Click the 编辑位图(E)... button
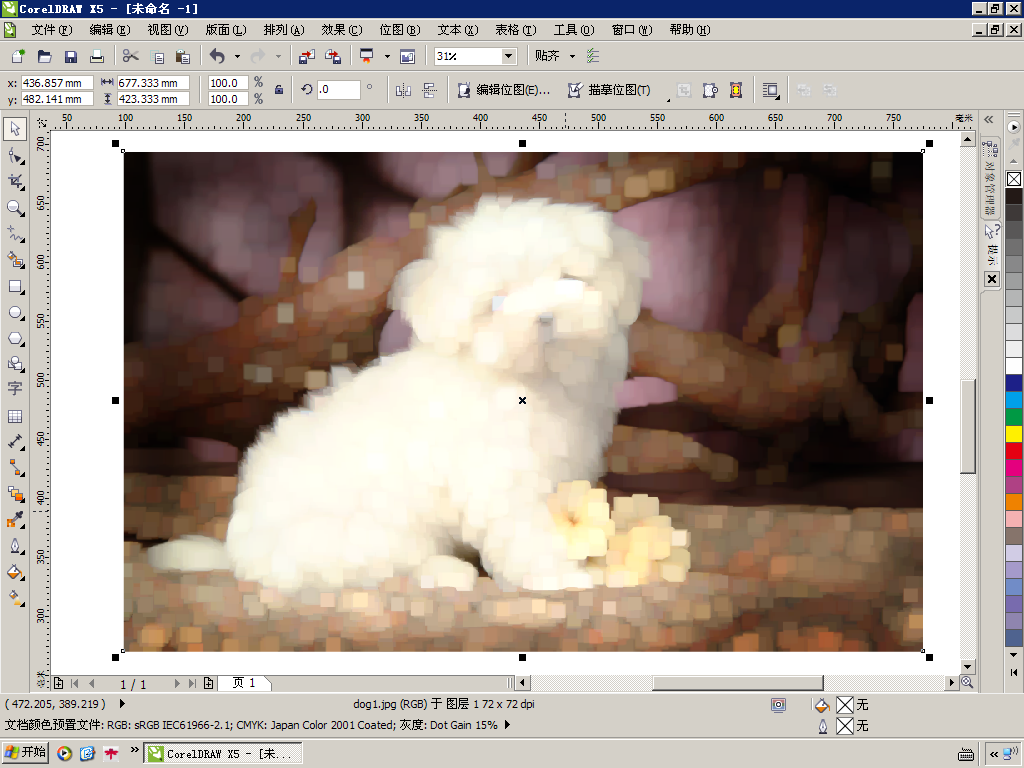The height and width of the screenshot is (768, 1024). [x=504, y=90]
